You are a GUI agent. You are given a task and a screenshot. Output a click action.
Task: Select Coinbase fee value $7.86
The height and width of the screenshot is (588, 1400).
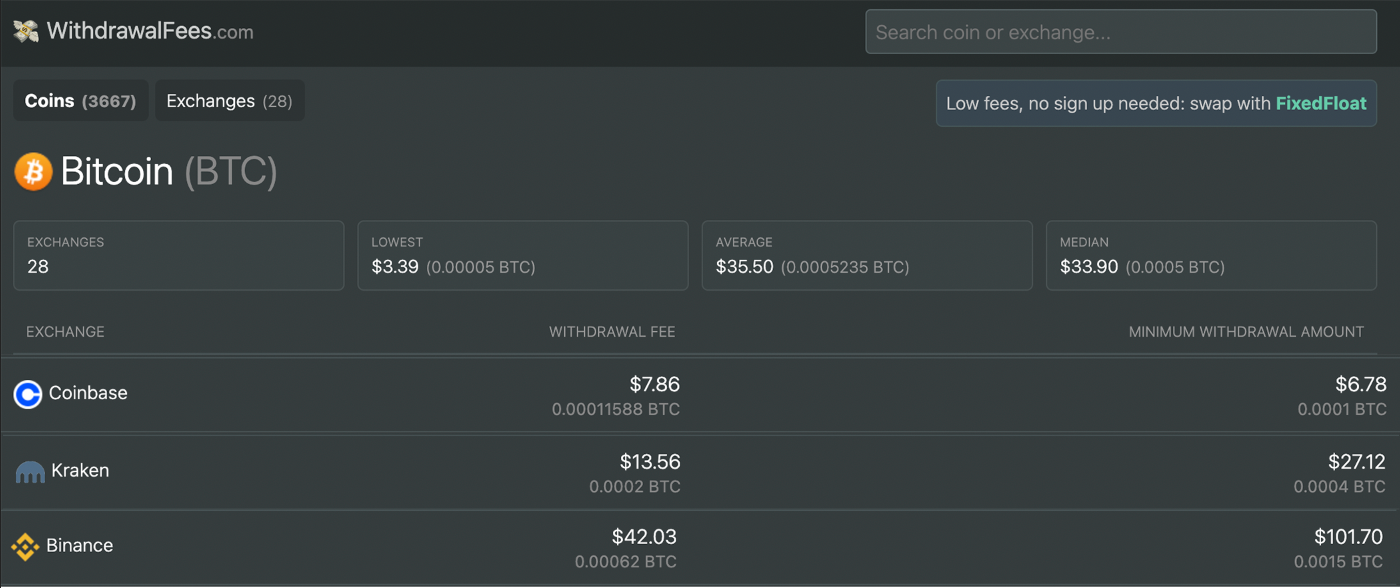pyautogui.click(x=655, y=384)
